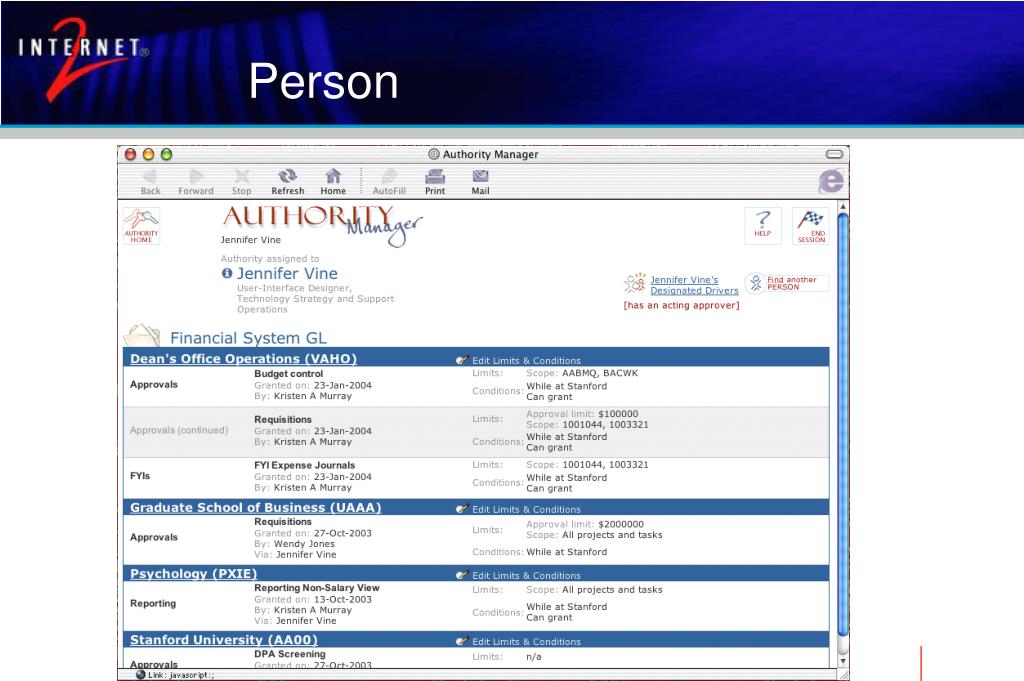Click the "Authority Manager" window title
The image size is (1024, 681).
pyautogui.click(x=490, y=154)
